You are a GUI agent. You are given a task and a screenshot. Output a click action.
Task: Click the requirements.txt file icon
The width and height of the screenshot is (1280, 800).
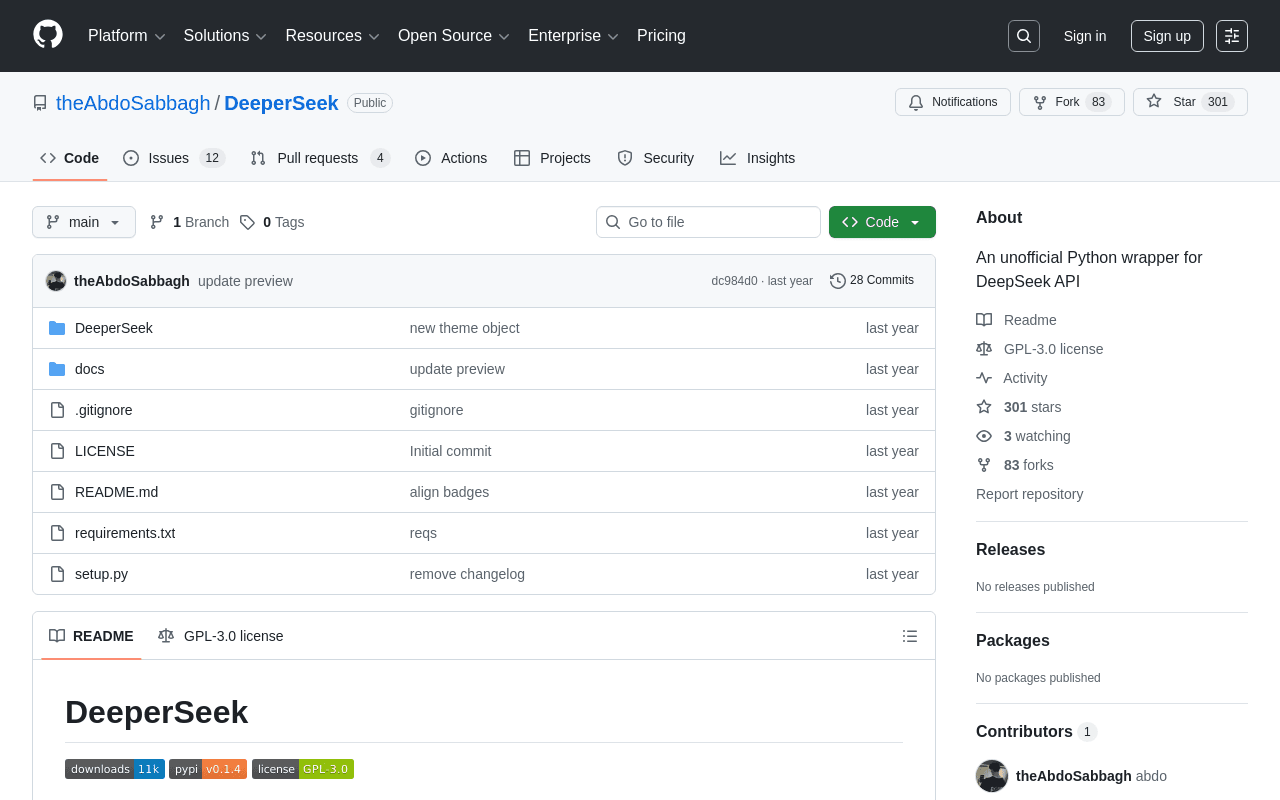tap(57, 533)
